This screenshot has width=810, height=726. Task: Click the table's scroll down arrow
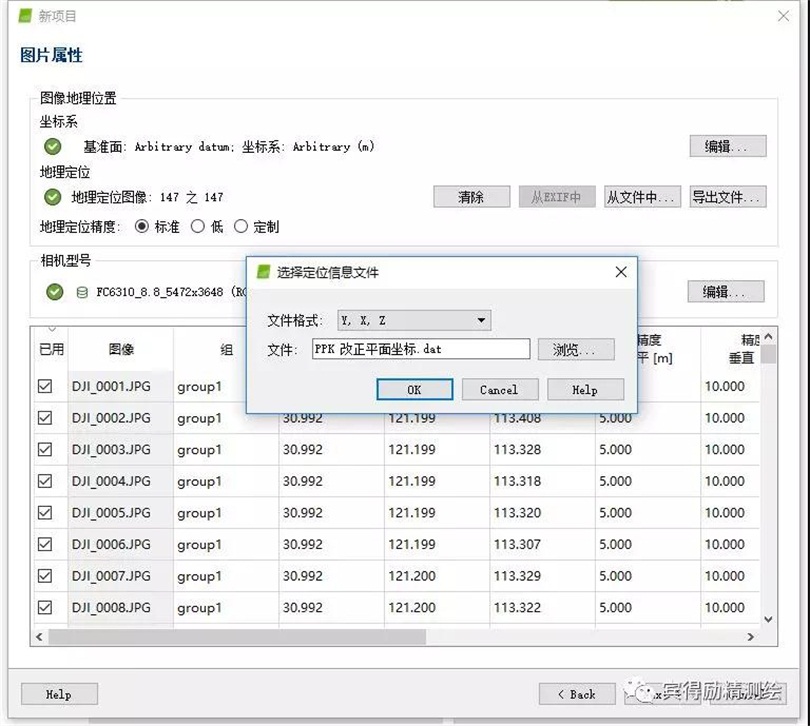[x=768, y=619]
